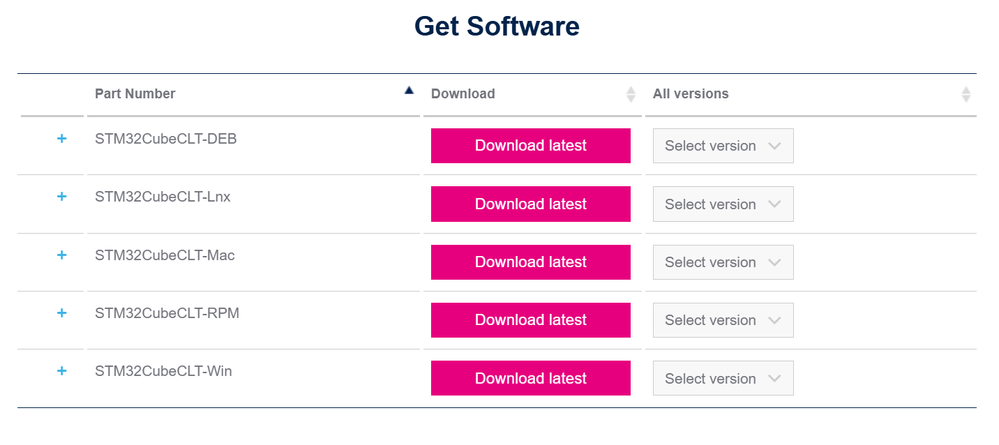Expand the STM32CubeCLT-DEB row plus icon
Screen dimensions: 999x445
(x=62, y=139)
